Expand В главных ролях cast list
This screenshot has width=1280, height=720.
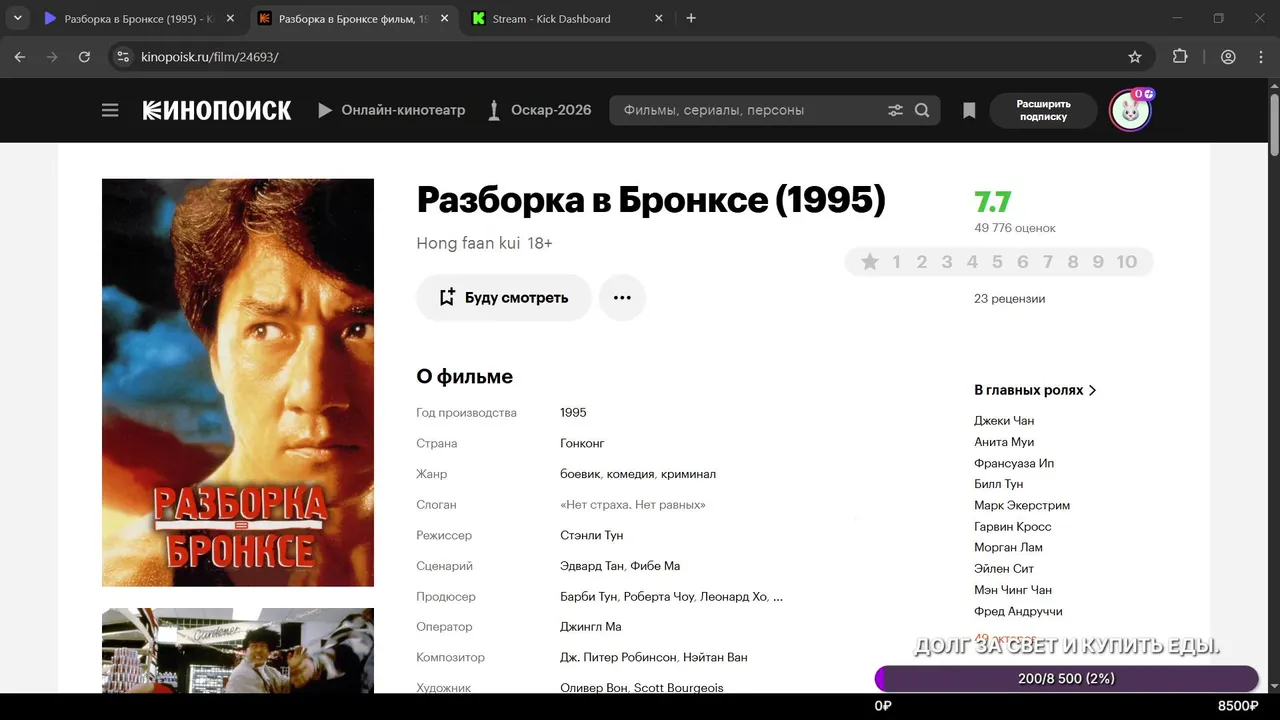[1035, 390]
